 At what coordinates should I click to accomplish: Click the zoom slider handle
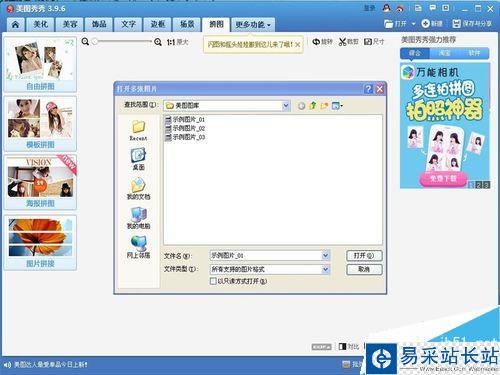(95, 42)
